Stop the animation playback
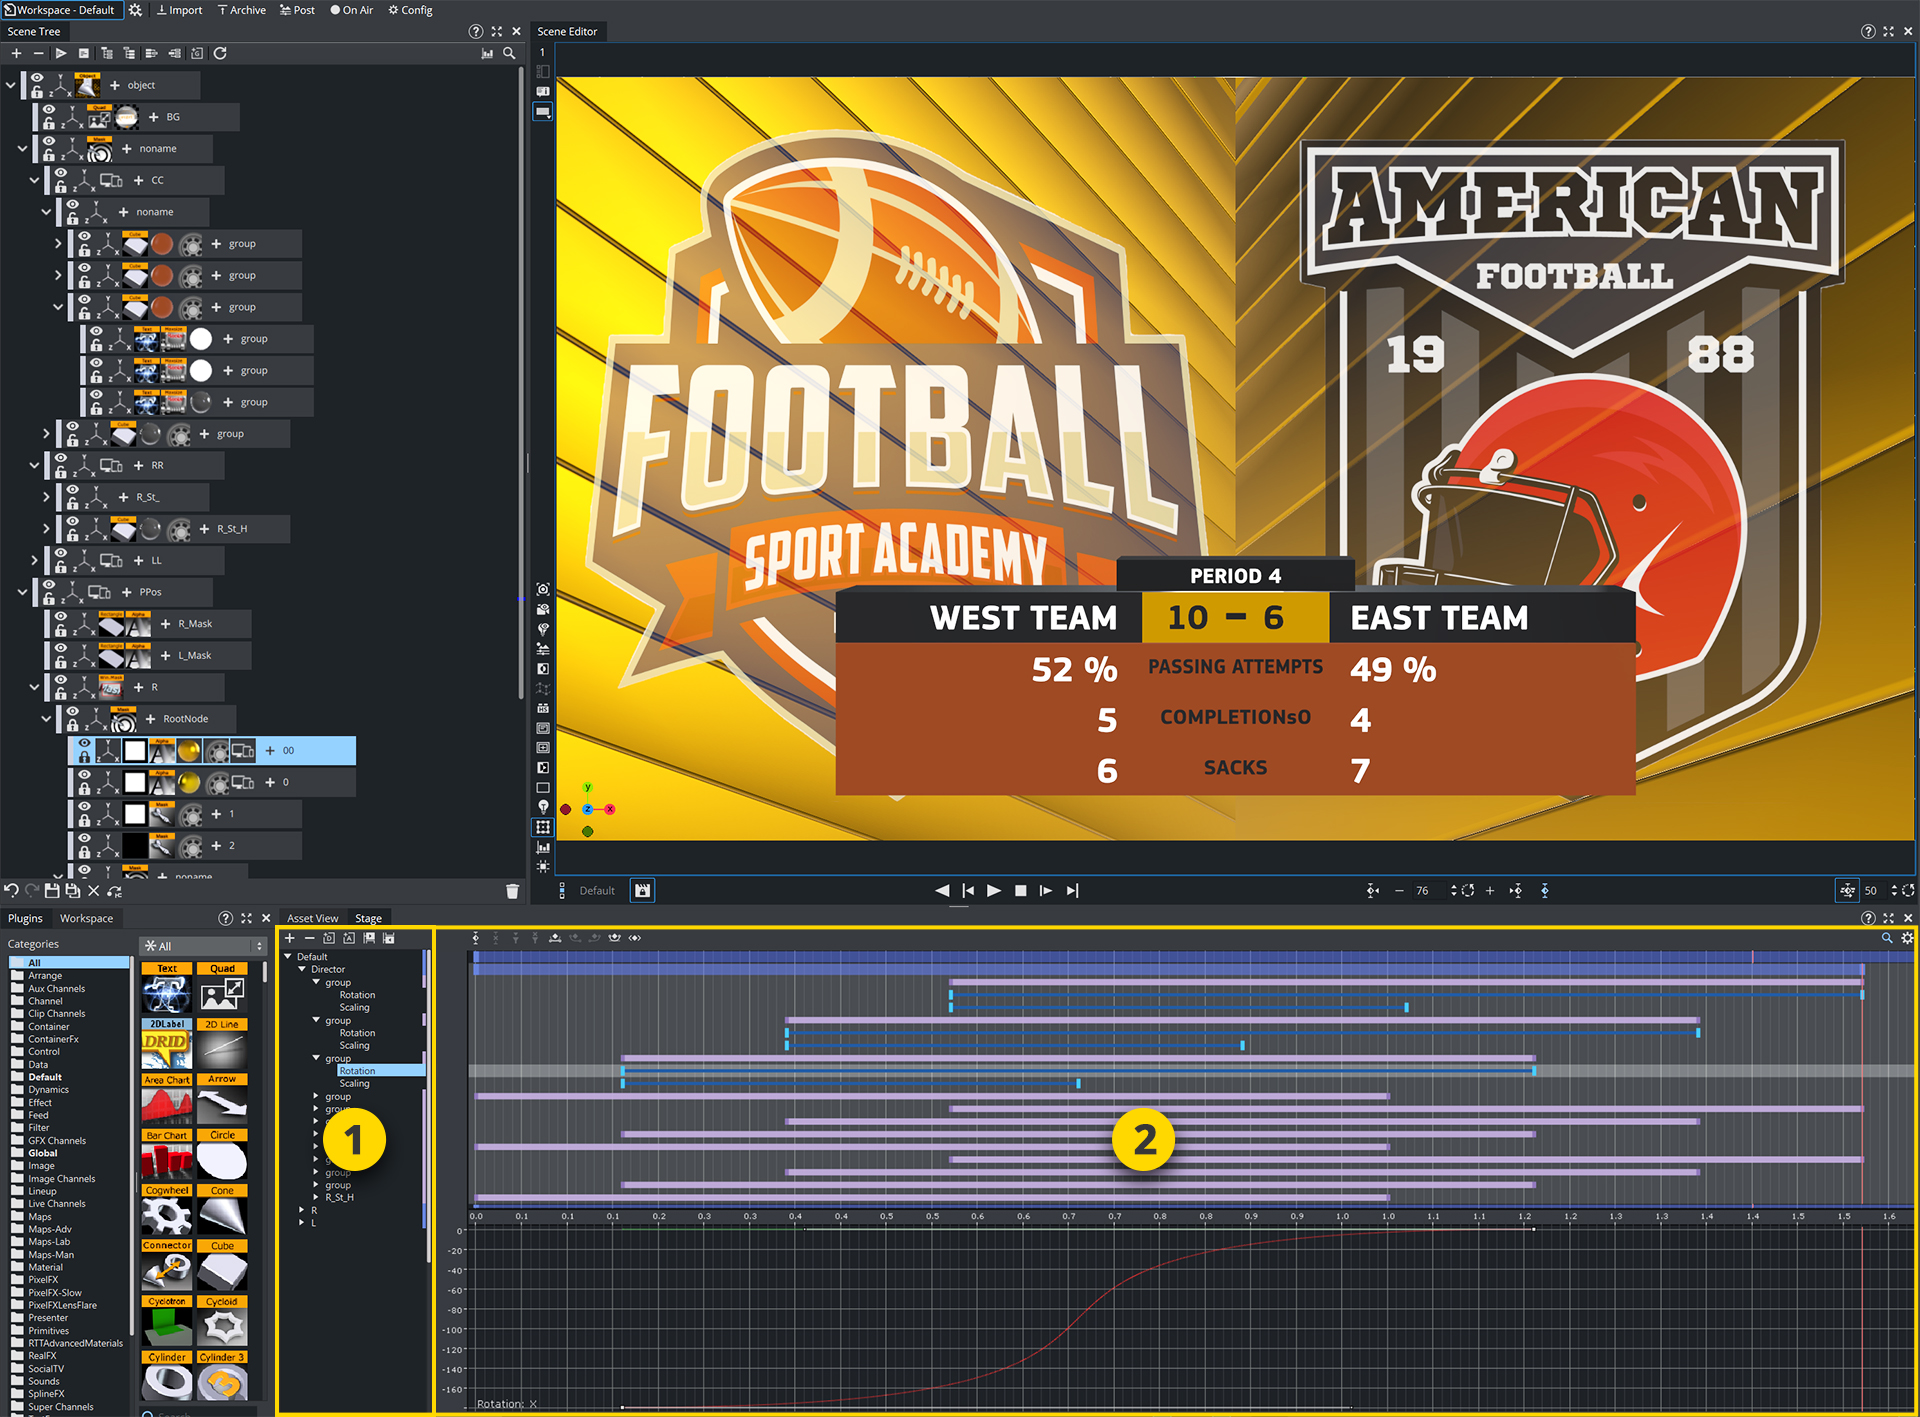Screen dimensions: 1920x1417 [x=1020, y=890]
